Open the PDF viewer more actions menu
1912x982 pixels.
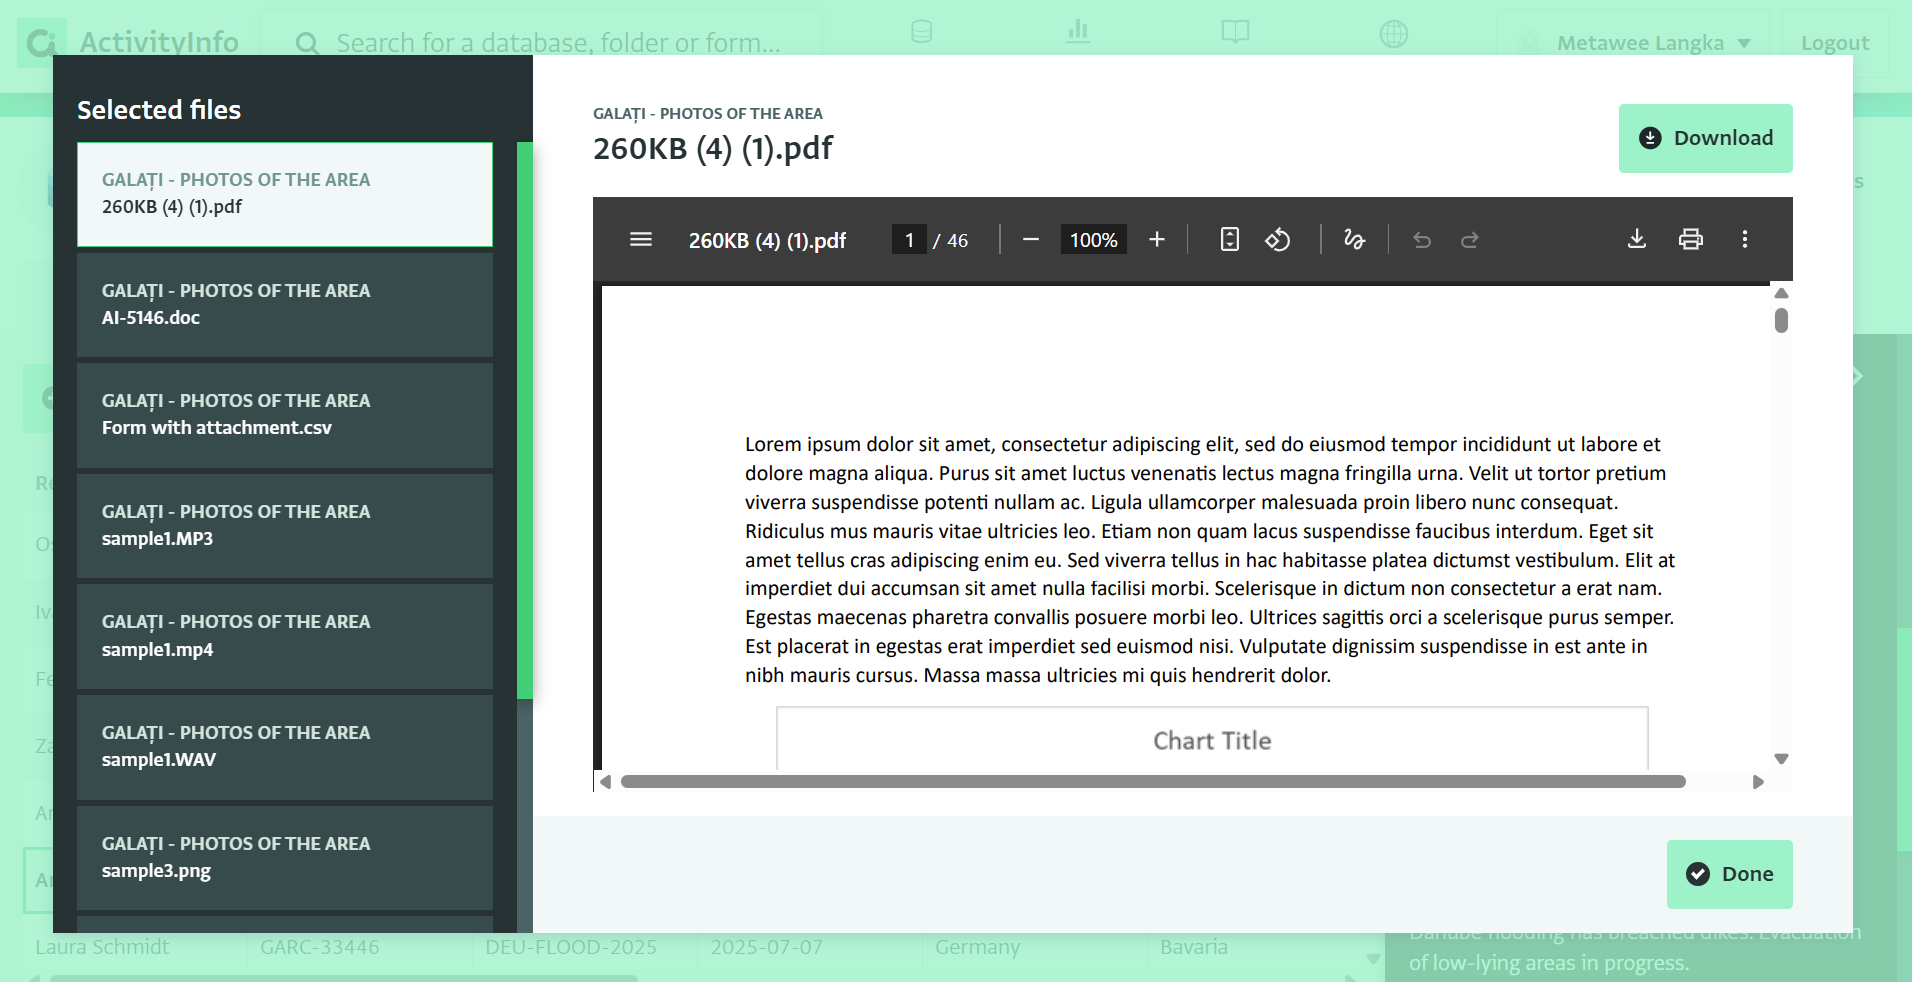click(1745, 240)
